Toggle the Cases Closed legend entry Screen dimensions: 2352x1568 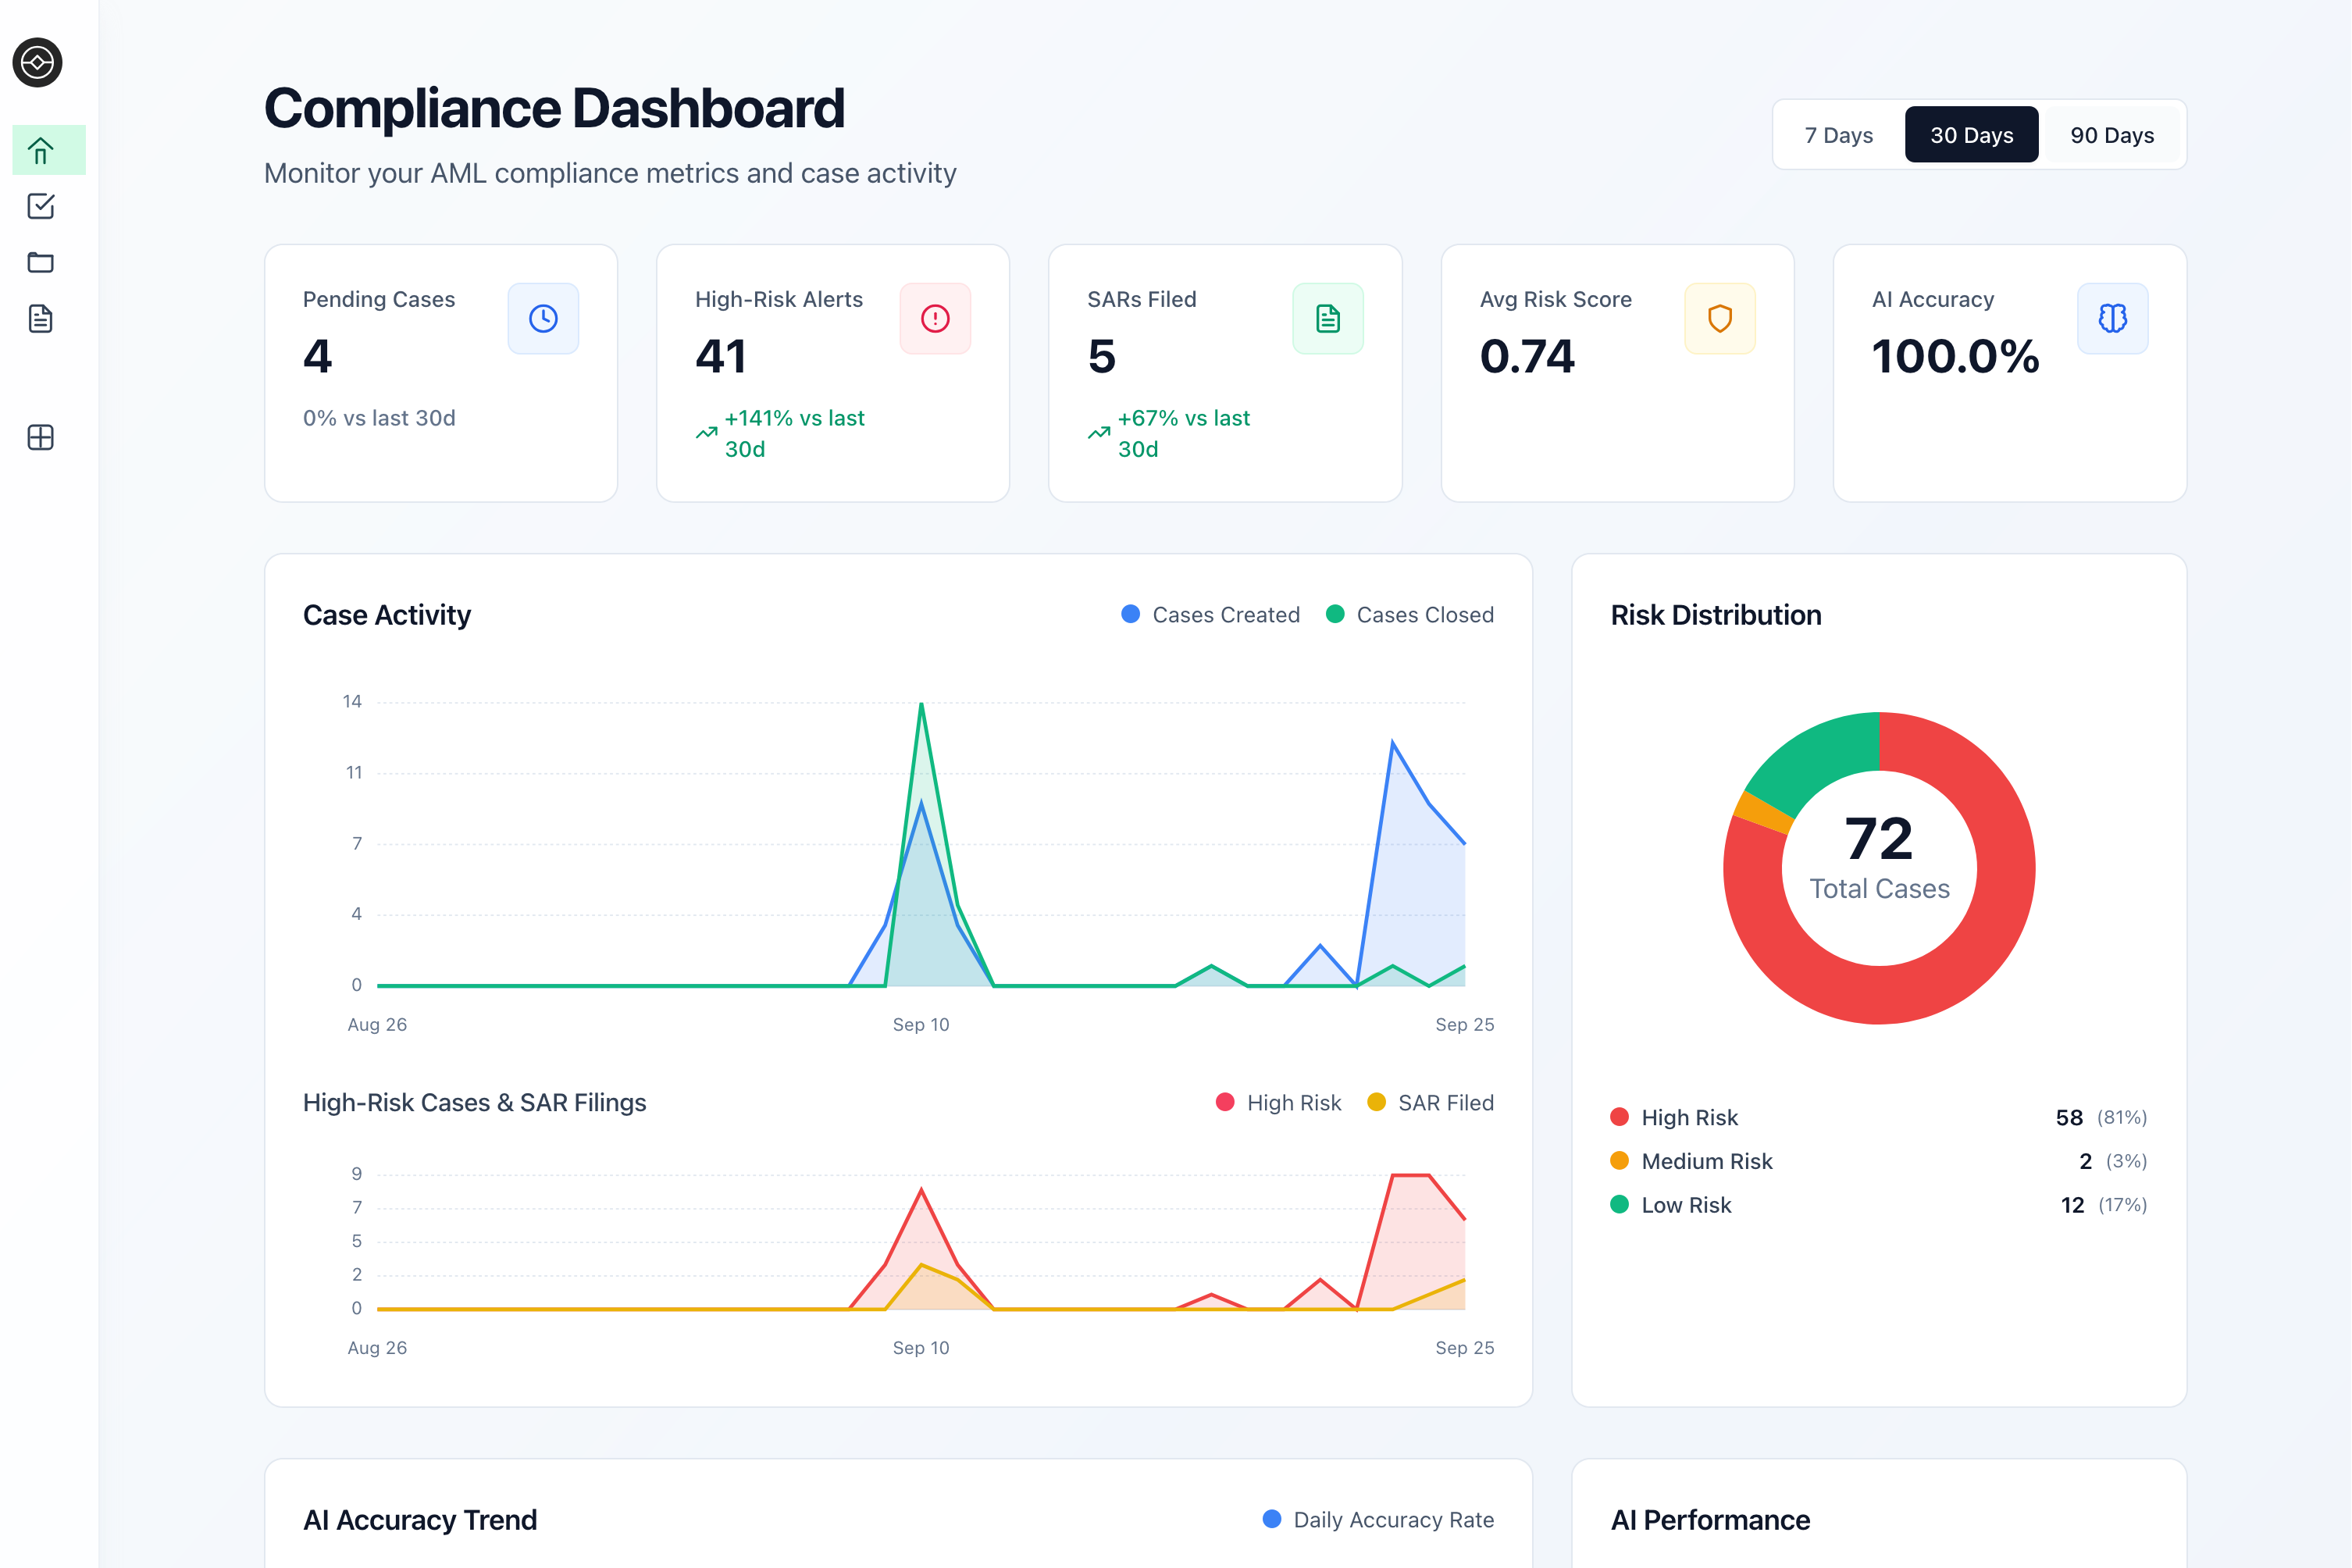click(1411, 614)
